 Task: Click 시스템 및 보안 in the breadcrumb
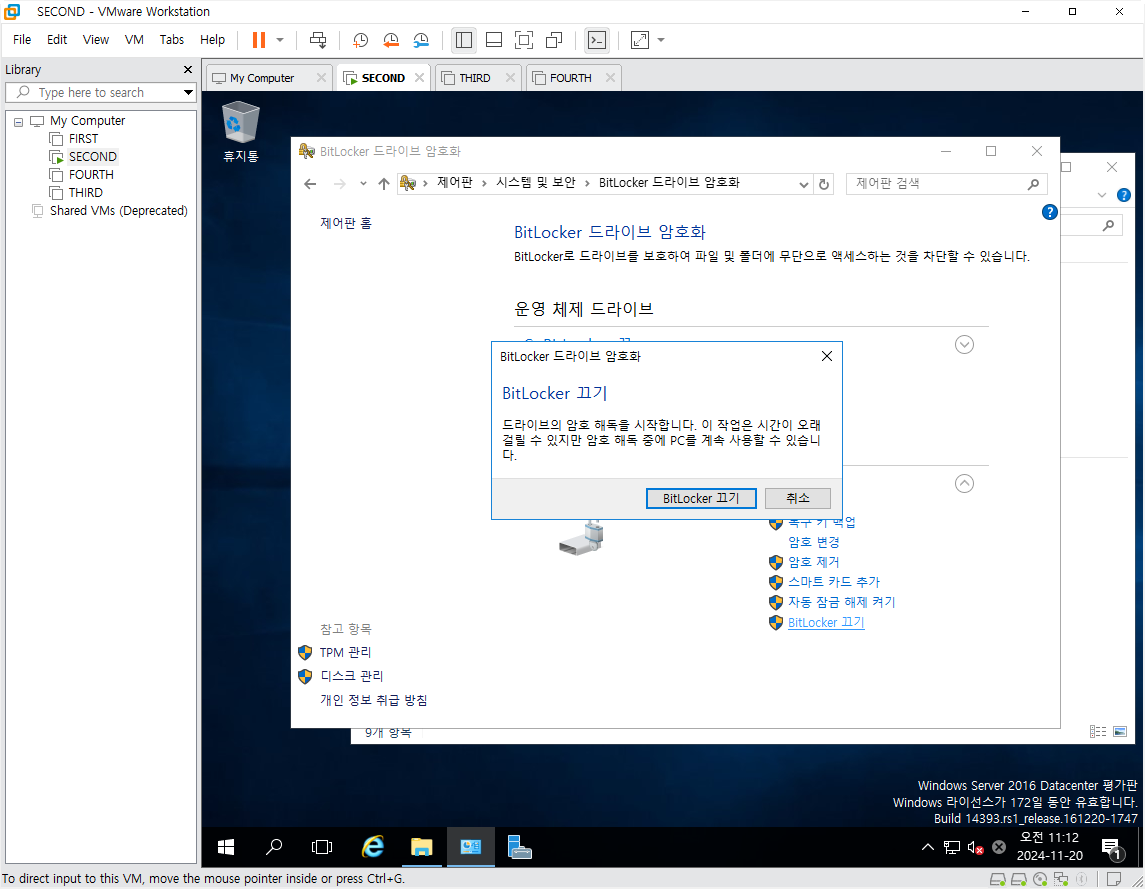click(x=536, y=183)
